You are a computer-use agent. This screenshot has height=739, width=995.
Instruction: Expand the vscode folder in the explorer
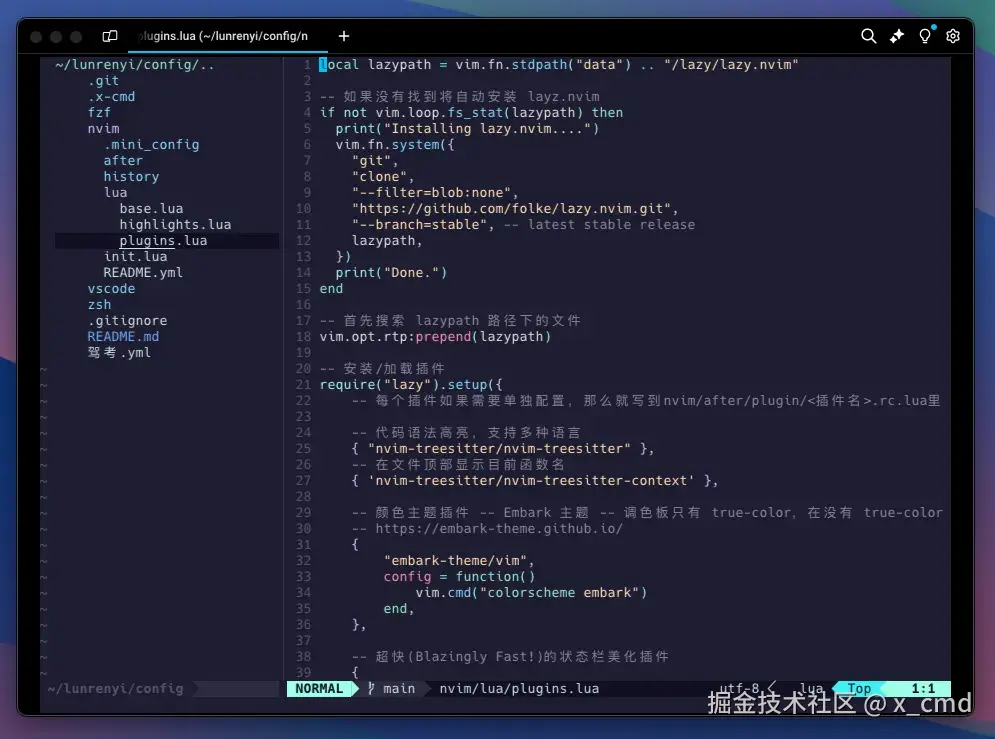(x=111, y=288)
